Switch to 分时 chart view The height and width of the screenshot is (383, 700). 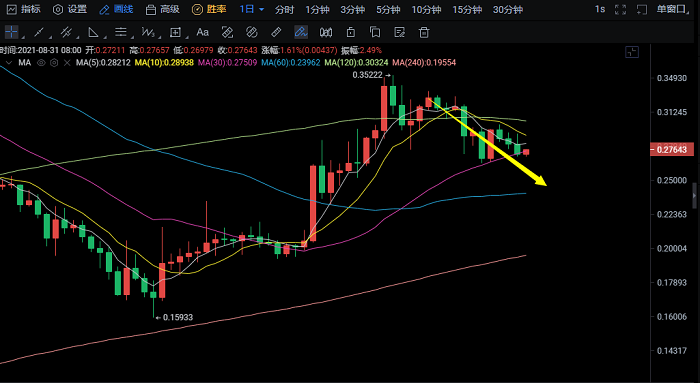tap(284, 9)
